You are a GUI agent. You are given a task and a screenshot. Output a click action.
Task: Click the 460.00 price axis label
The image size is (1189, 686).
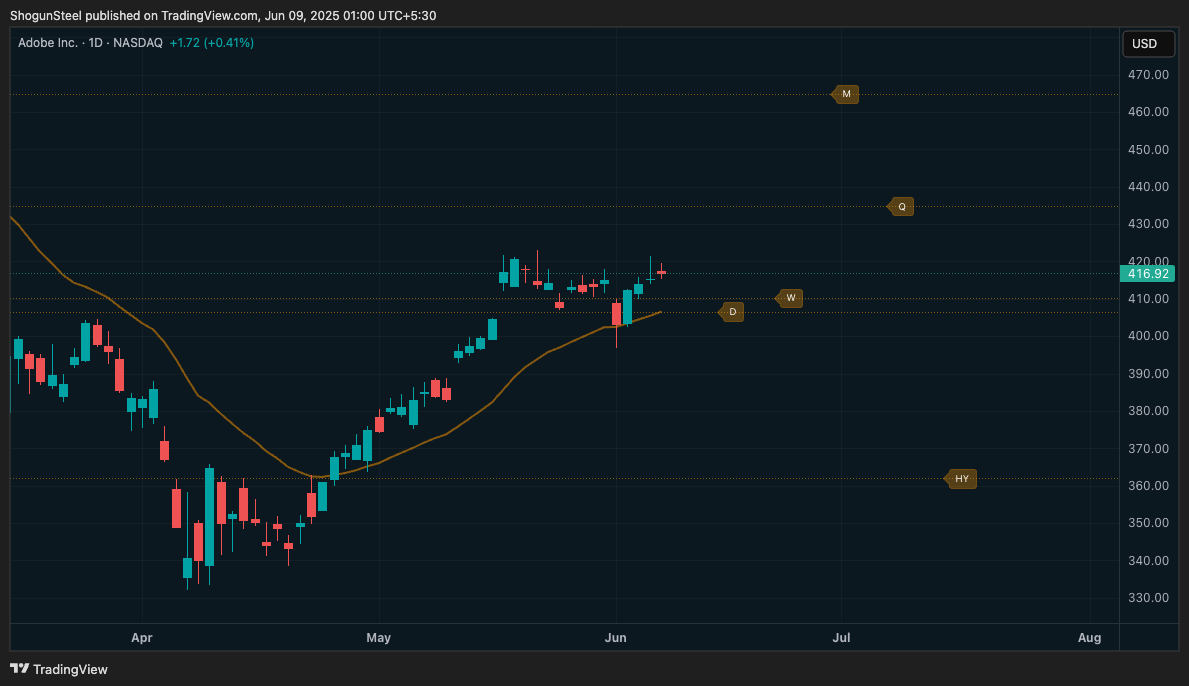1148,111
